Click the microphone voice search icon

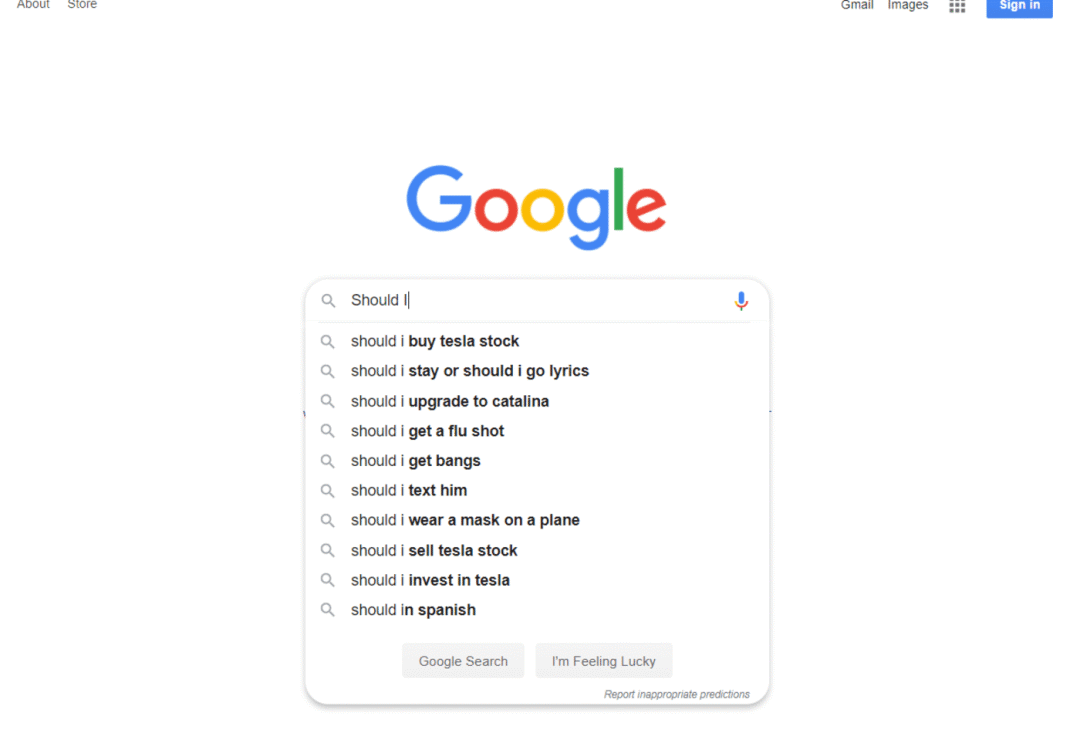pyautogui.click(x=740, y=301)
